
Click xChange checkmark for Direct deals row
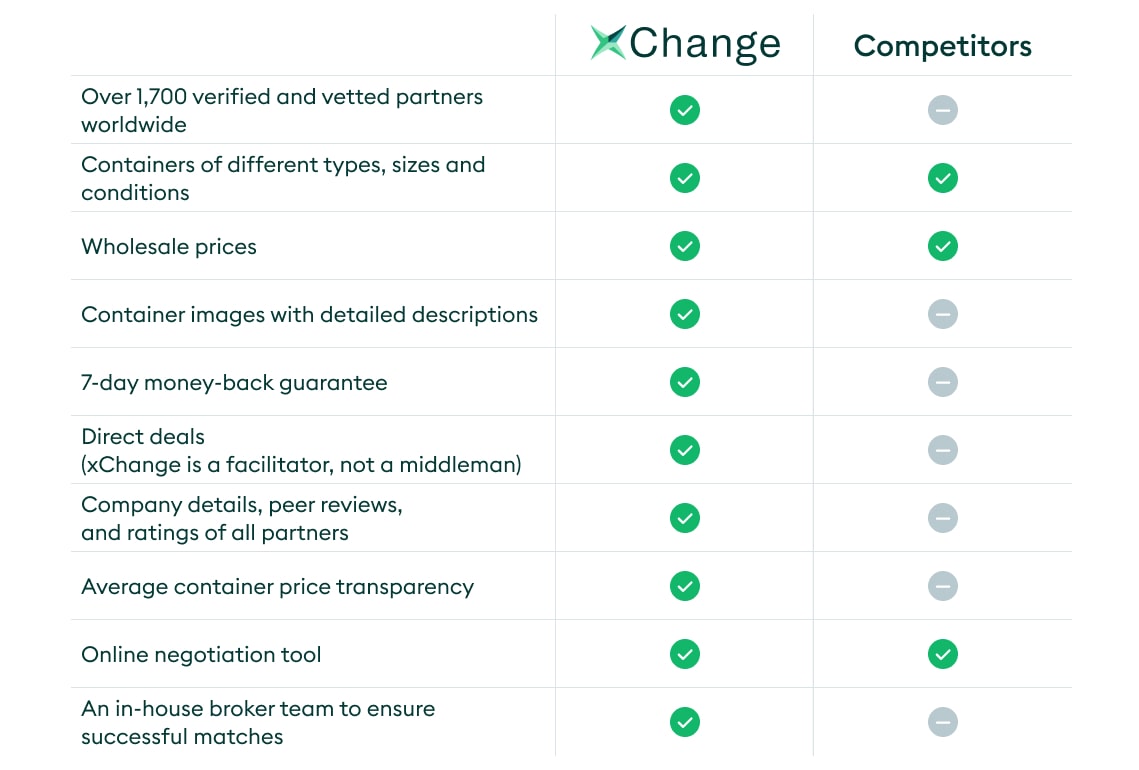click(685, 450)
